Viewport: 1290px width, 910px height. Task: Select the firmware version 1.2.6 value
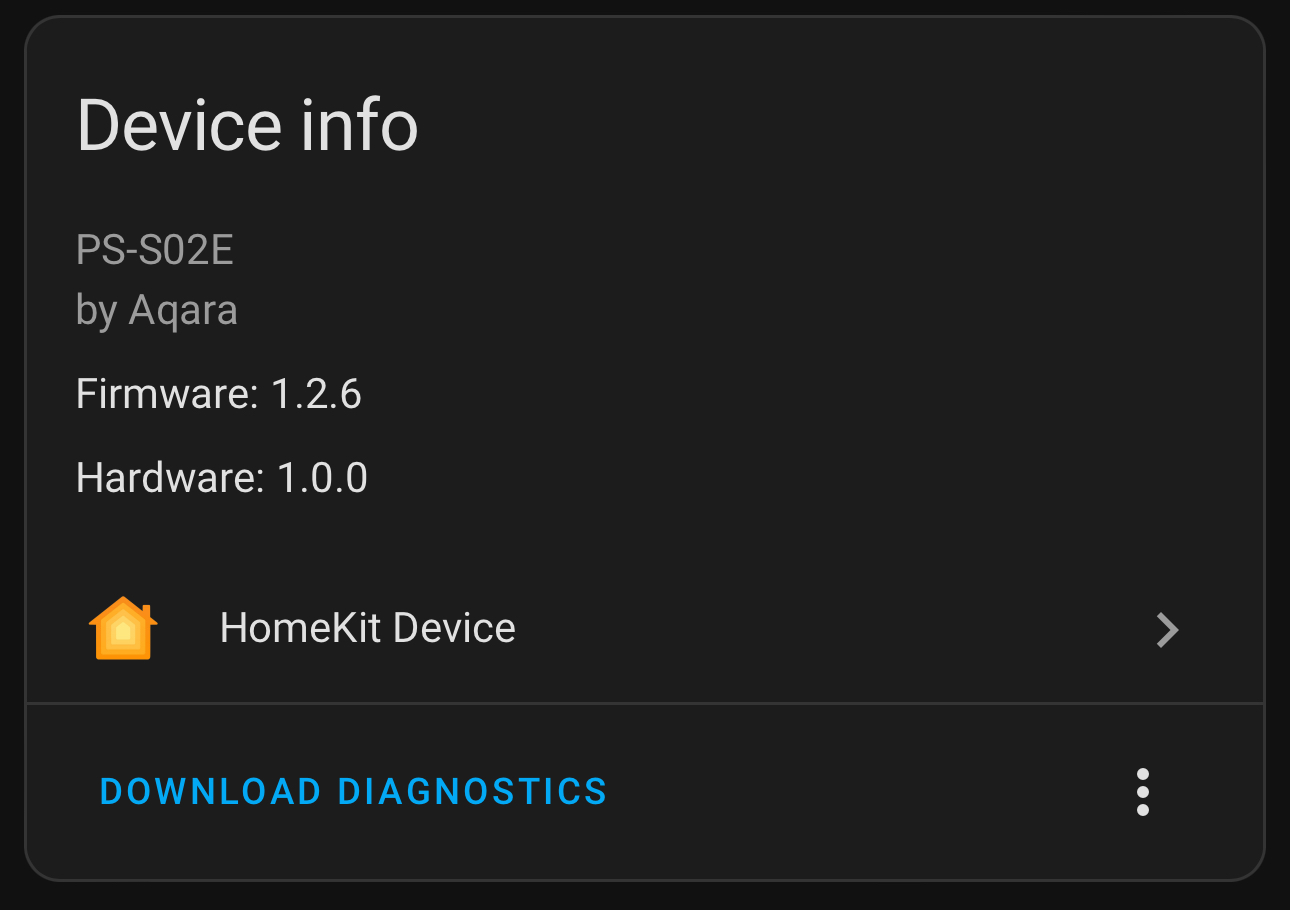coord(316,394)
